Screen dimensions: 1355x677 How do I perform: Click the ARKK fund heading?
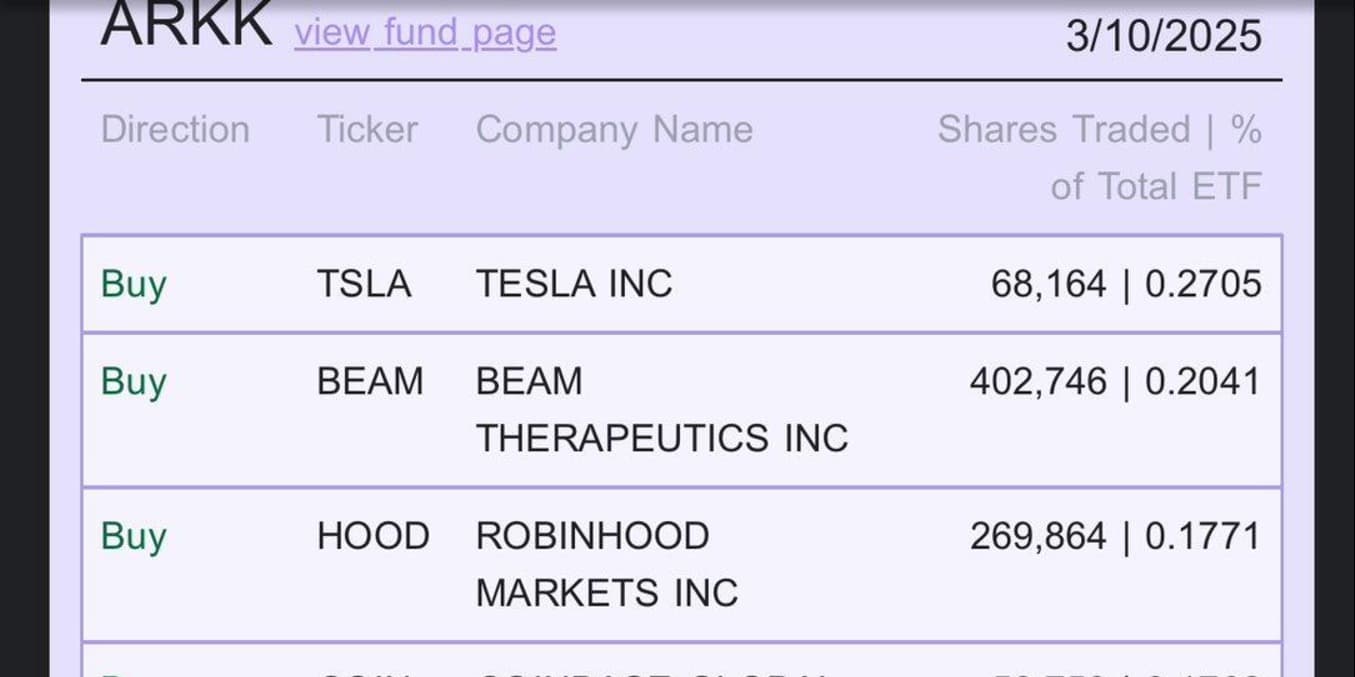(x=187, y=23)
